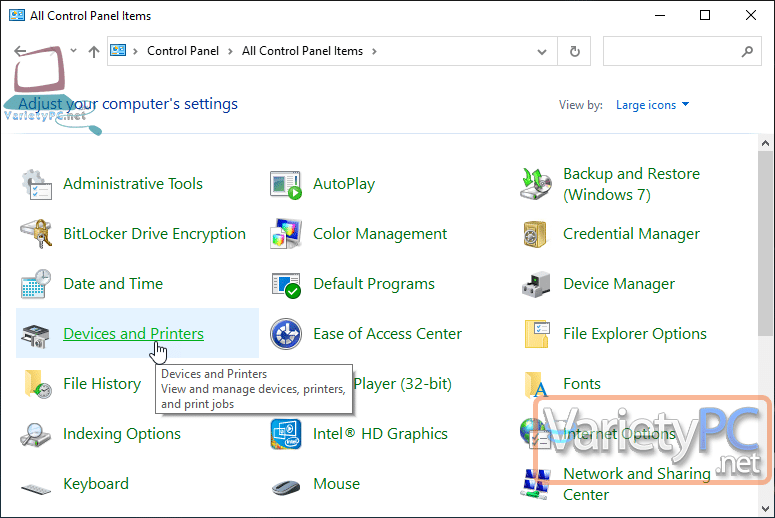Expand the chevron after All Control Panel Items
775x518 pixels.
pyautogui.click(x=374, y=51)
